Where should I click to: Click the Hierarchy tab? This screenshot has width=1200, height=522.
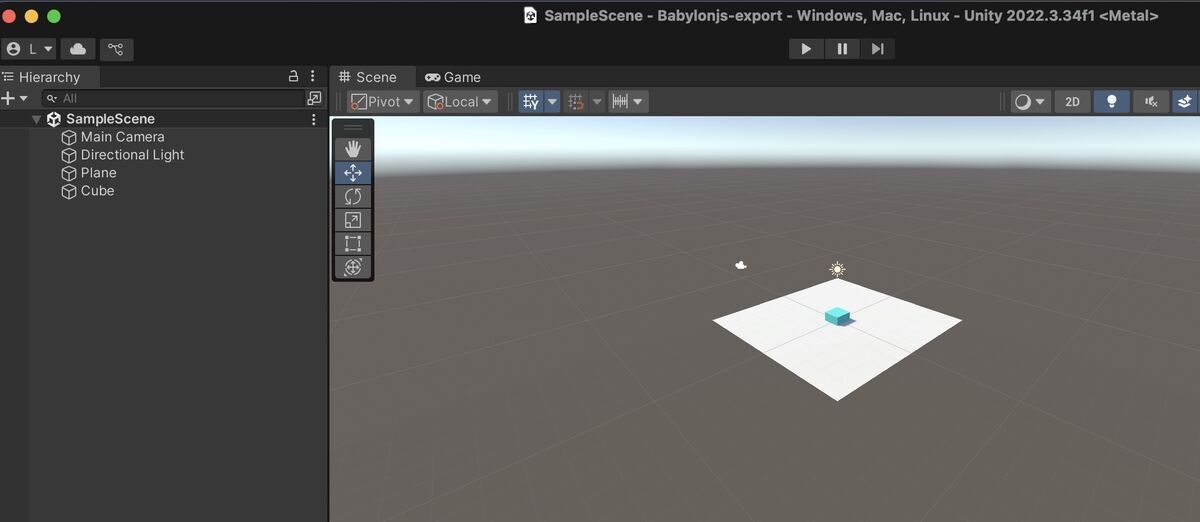point(49,77)
